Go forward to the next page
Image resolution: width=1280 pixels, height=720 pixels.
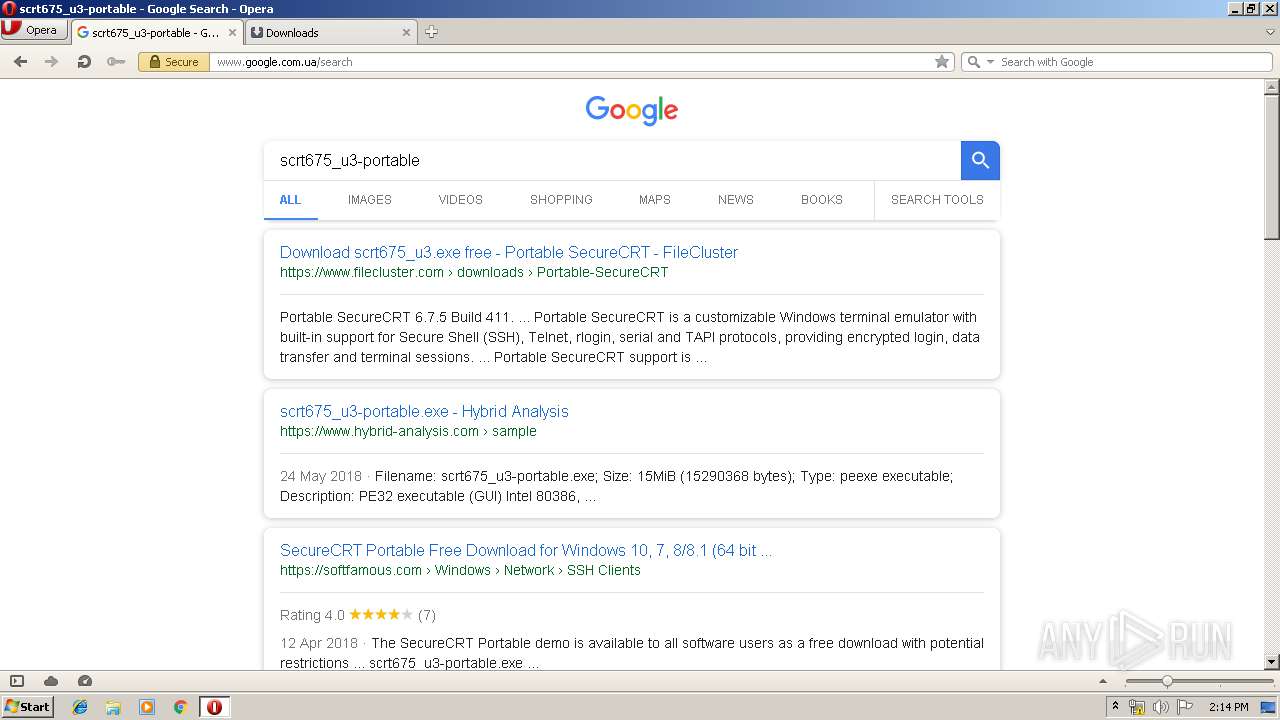[52, 62]
